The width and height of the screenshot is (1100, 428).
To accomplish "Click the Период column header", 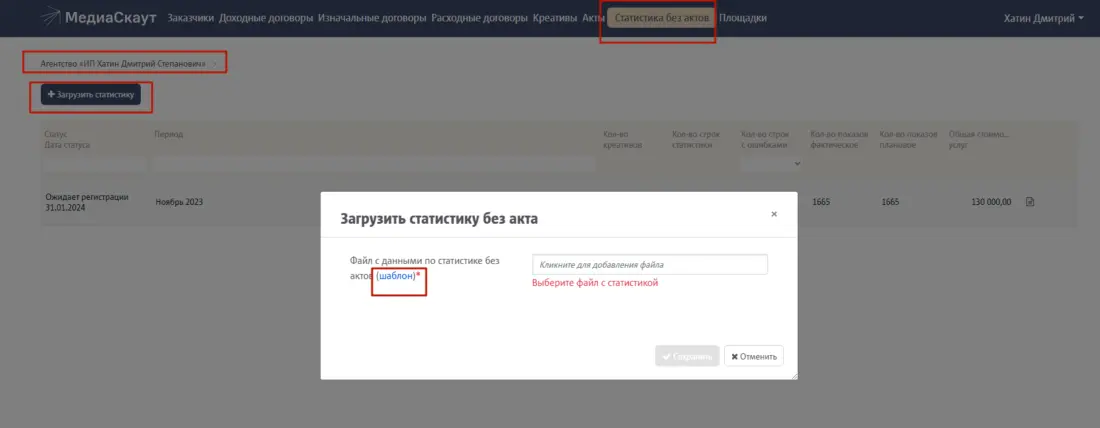I will [x=169, y=134].
